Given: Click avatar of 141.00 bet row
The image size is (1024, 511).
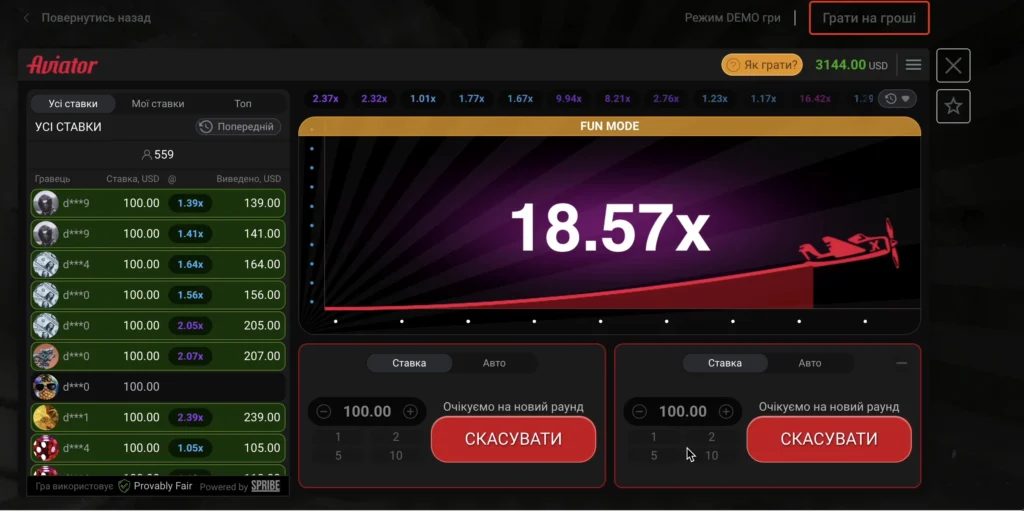Looking at the screenshot, I should [x=46, y=234].
